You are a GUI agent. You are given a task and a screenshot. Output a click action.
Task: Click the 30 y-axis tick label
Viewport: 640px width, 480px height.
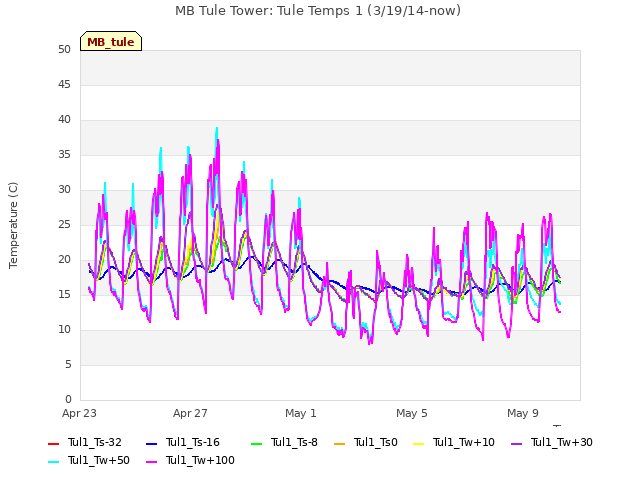[x=64, y=190]
